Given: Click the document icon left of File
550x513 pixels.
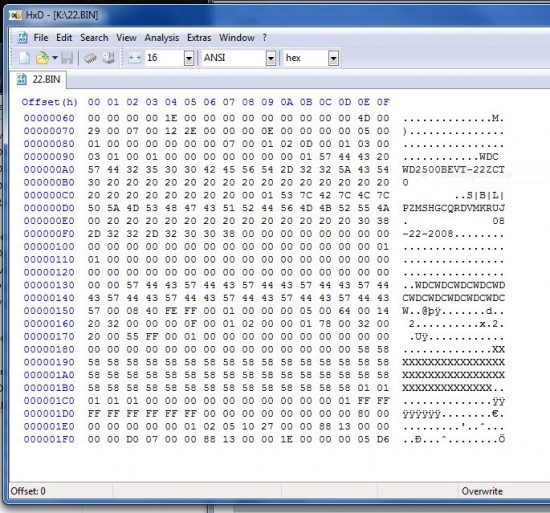Looking at the screenshot, I should [x=22, y=38].
